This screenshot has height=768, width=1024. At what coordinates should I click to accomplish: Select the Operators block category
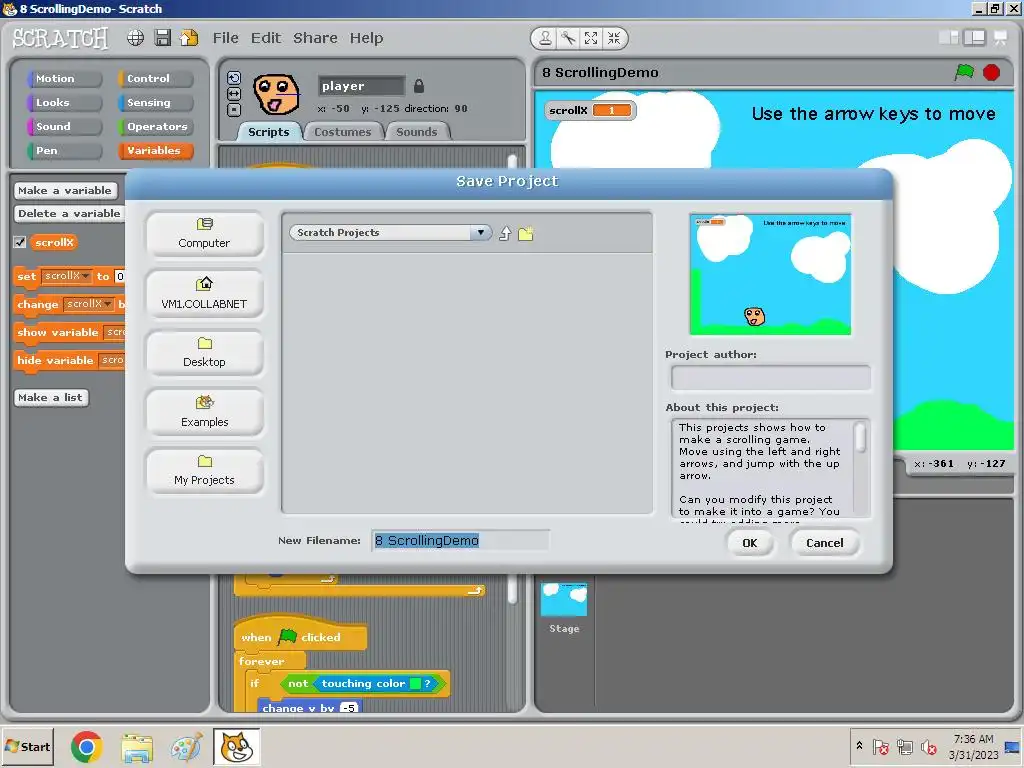coord(155,127)
